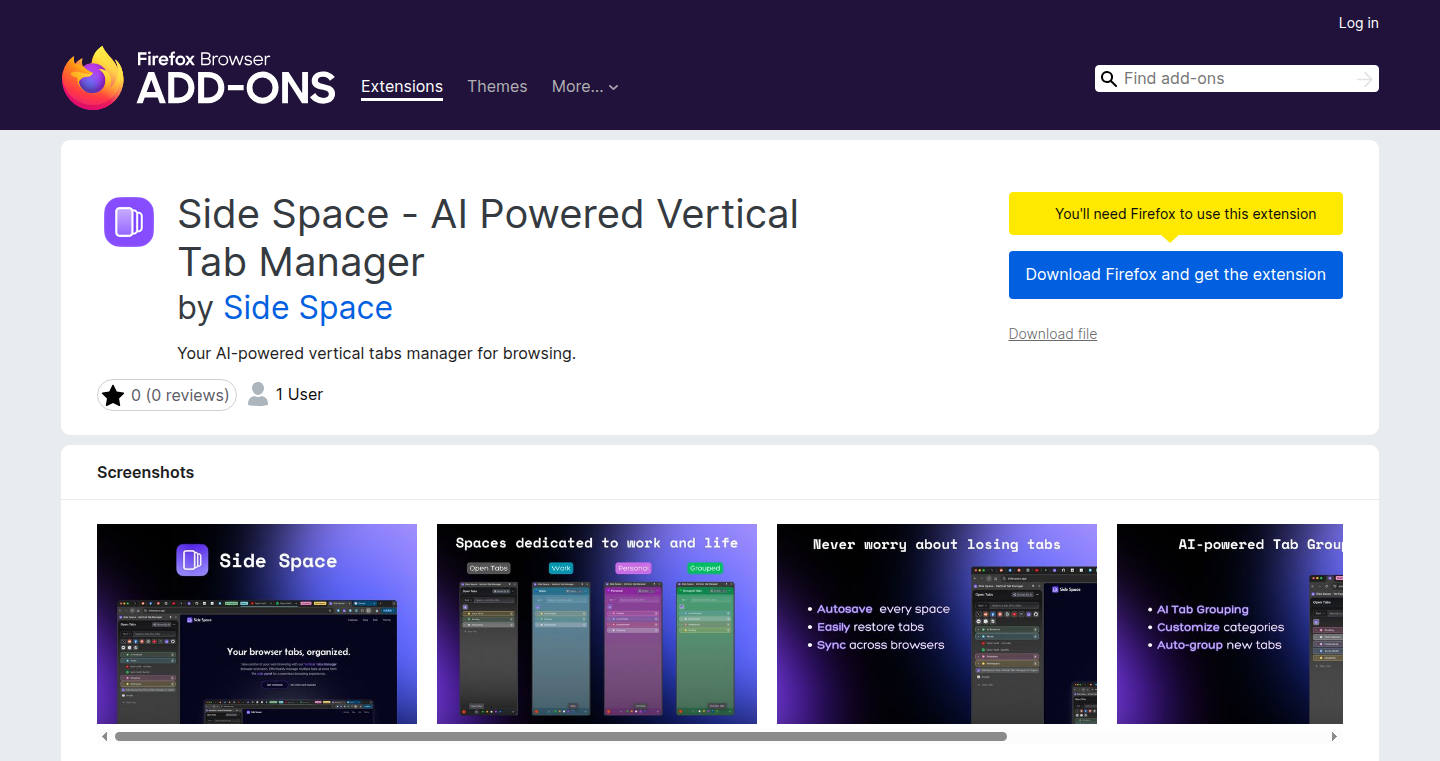1440x761 pixels.
Task: Click Download Firefox and get the extension
Action: [x=1176, y=275]
